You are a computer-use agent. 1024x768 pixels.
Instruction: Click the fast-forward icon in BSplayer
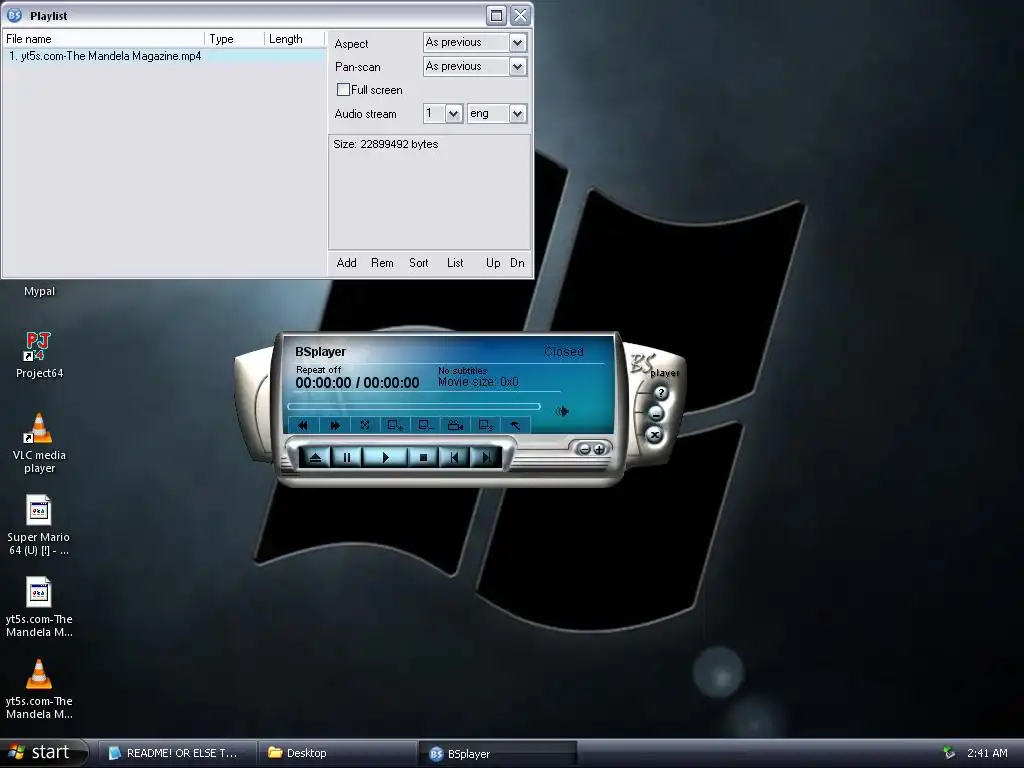[334, 425]
